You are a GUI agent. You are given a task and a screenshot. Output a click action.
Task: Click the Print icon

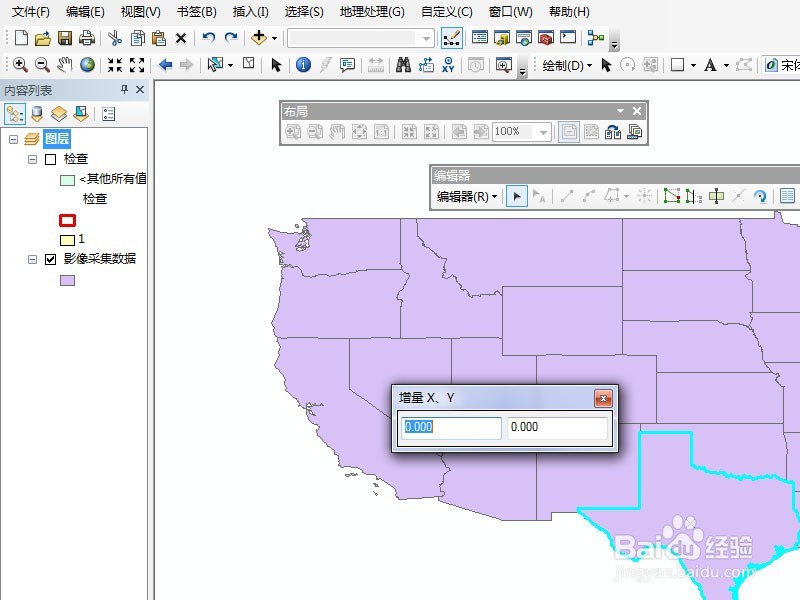point(87,38)
